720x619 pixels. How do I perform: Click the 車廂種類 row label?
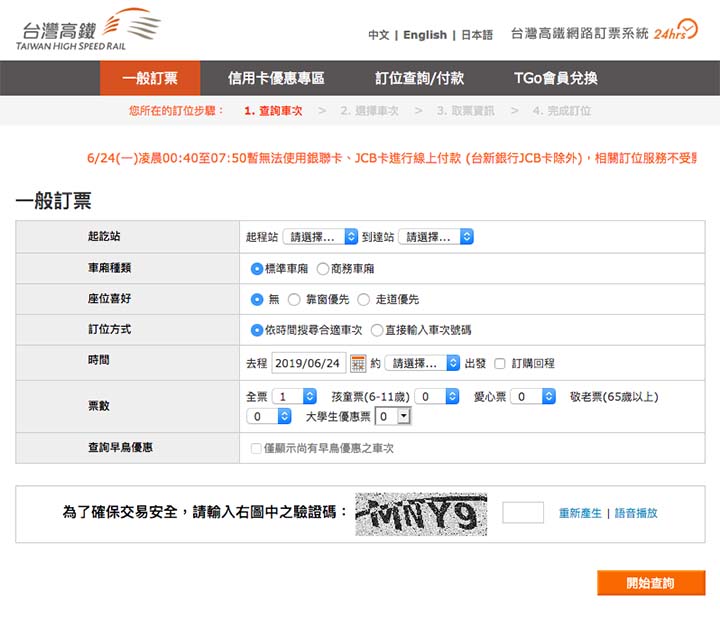click(x=110, y=268)
